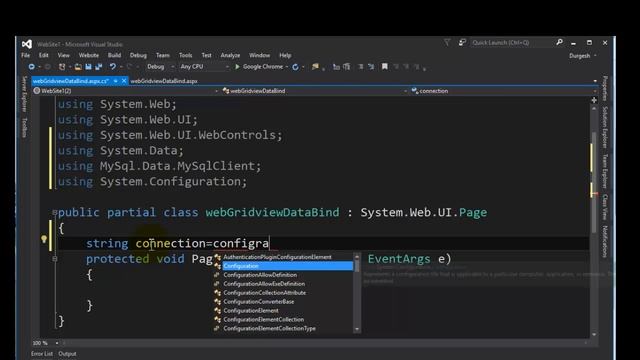Open the Website menu
The width and height of the screenshot is (640, 360).
pyautogui.click(x=89, y=55)
